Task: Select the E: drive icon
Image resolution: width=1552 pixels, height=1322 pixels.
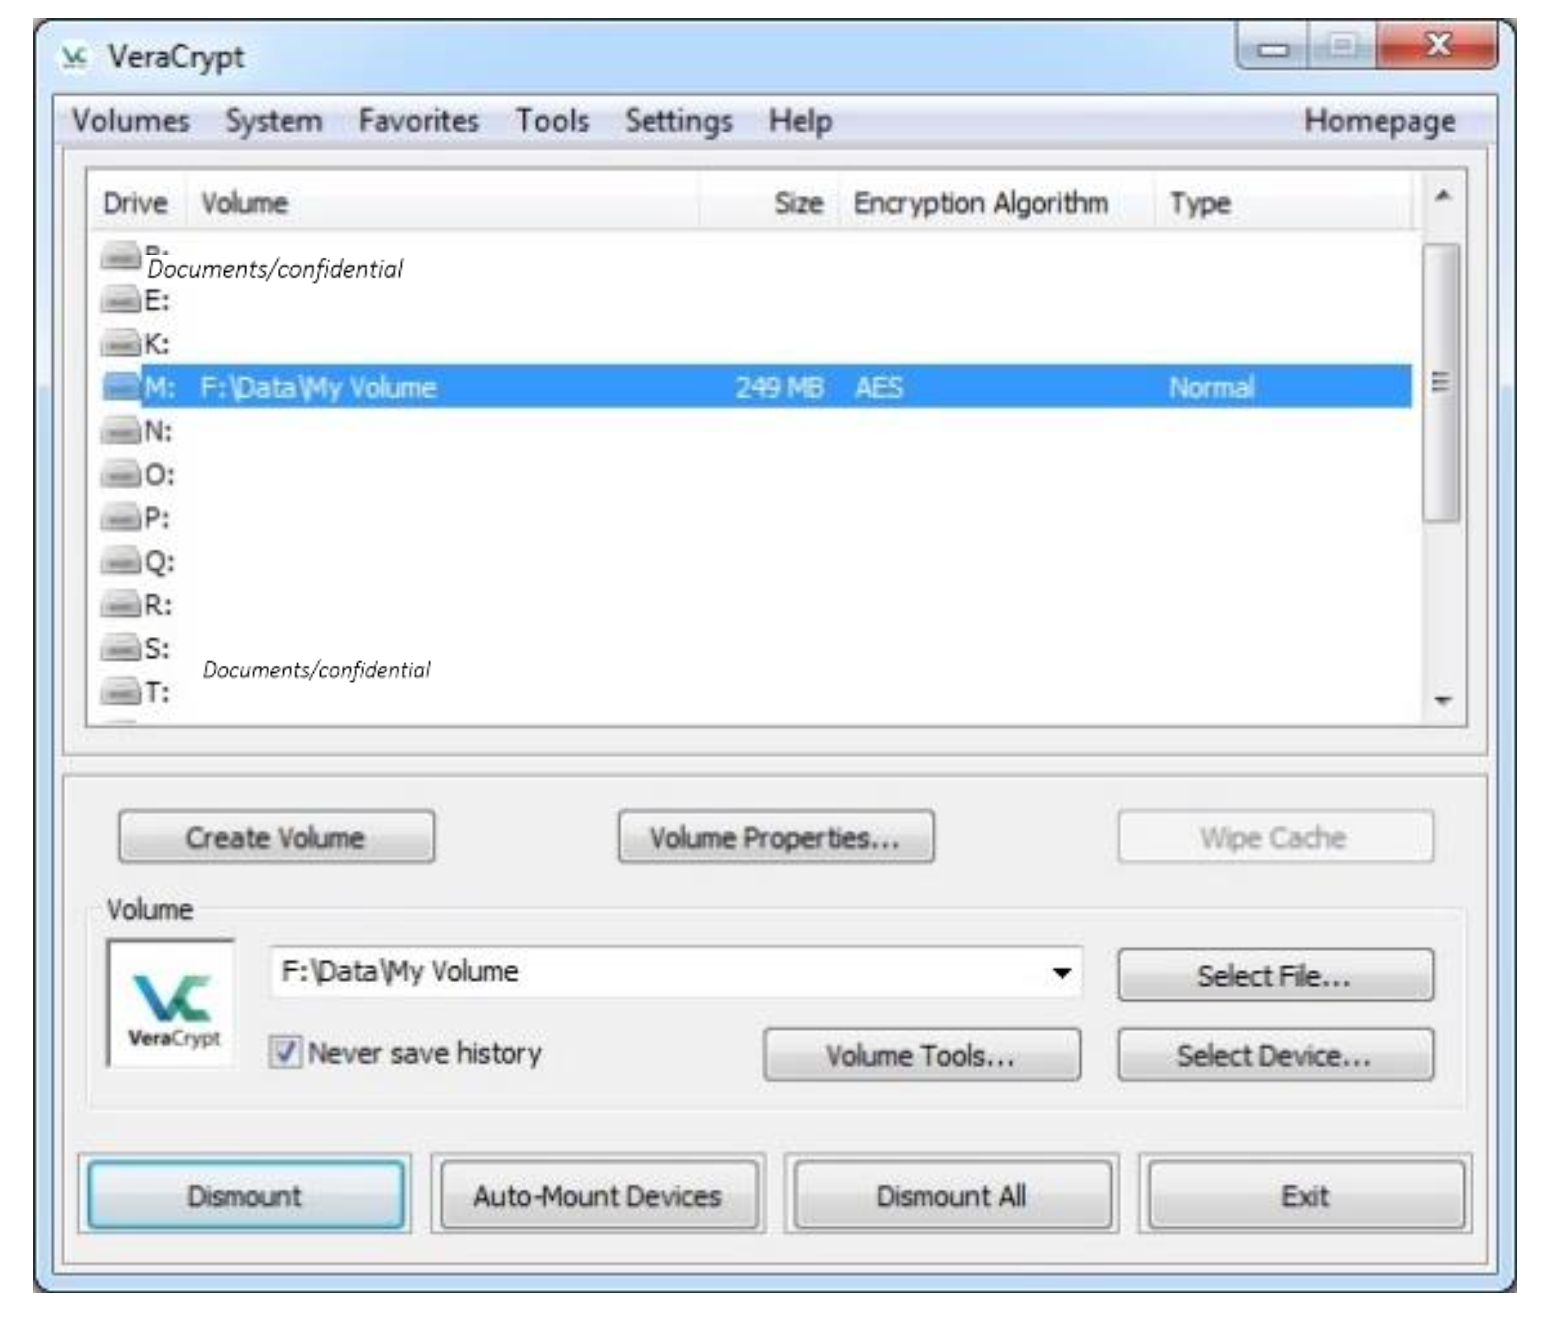Action: (120, 299)
